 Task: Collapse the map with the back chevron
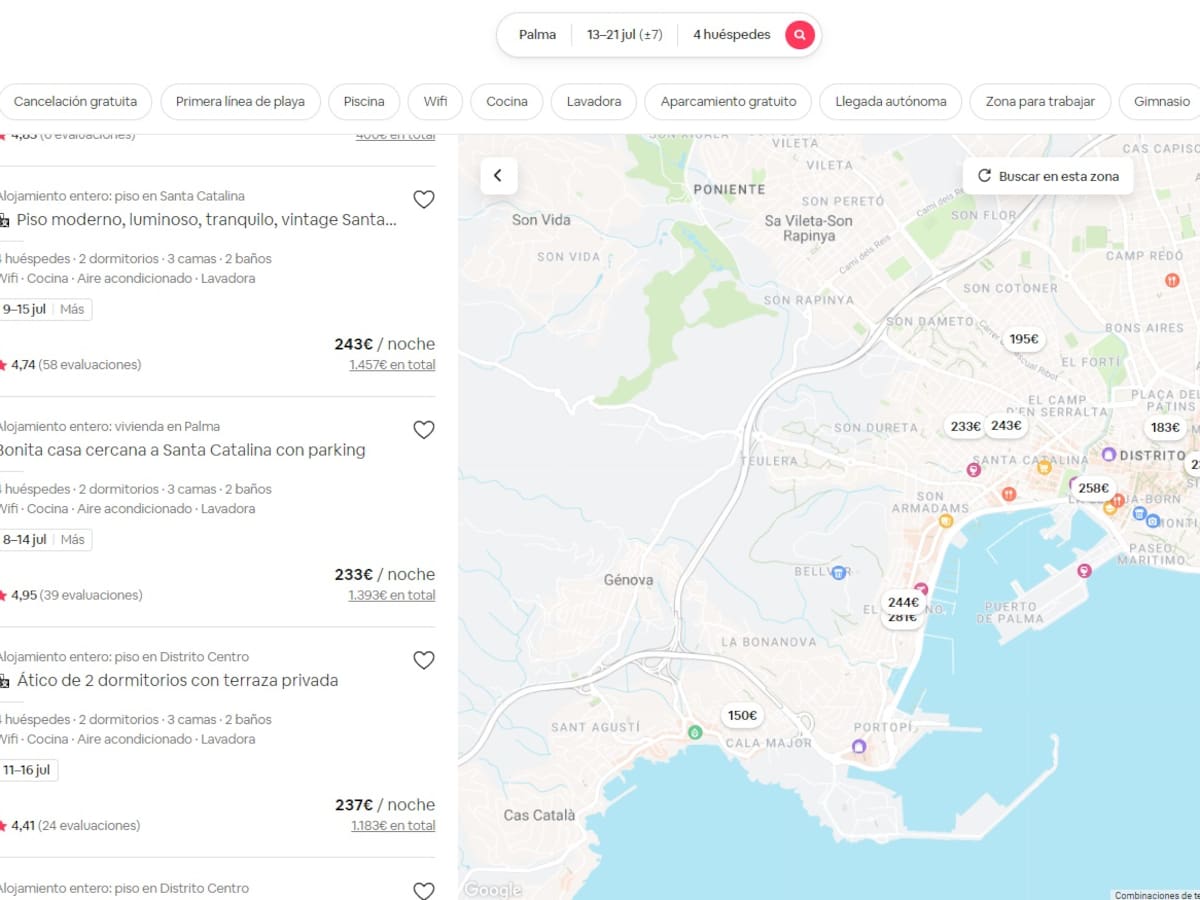coord(498,176)
